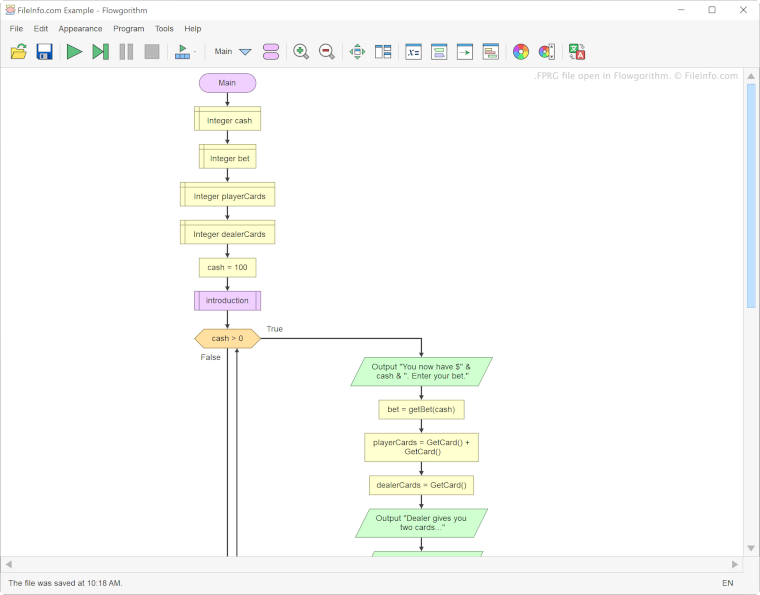This screenshot has height=595, width=760.
Task: Select the introduction call shape
Action: click(227, 300)
